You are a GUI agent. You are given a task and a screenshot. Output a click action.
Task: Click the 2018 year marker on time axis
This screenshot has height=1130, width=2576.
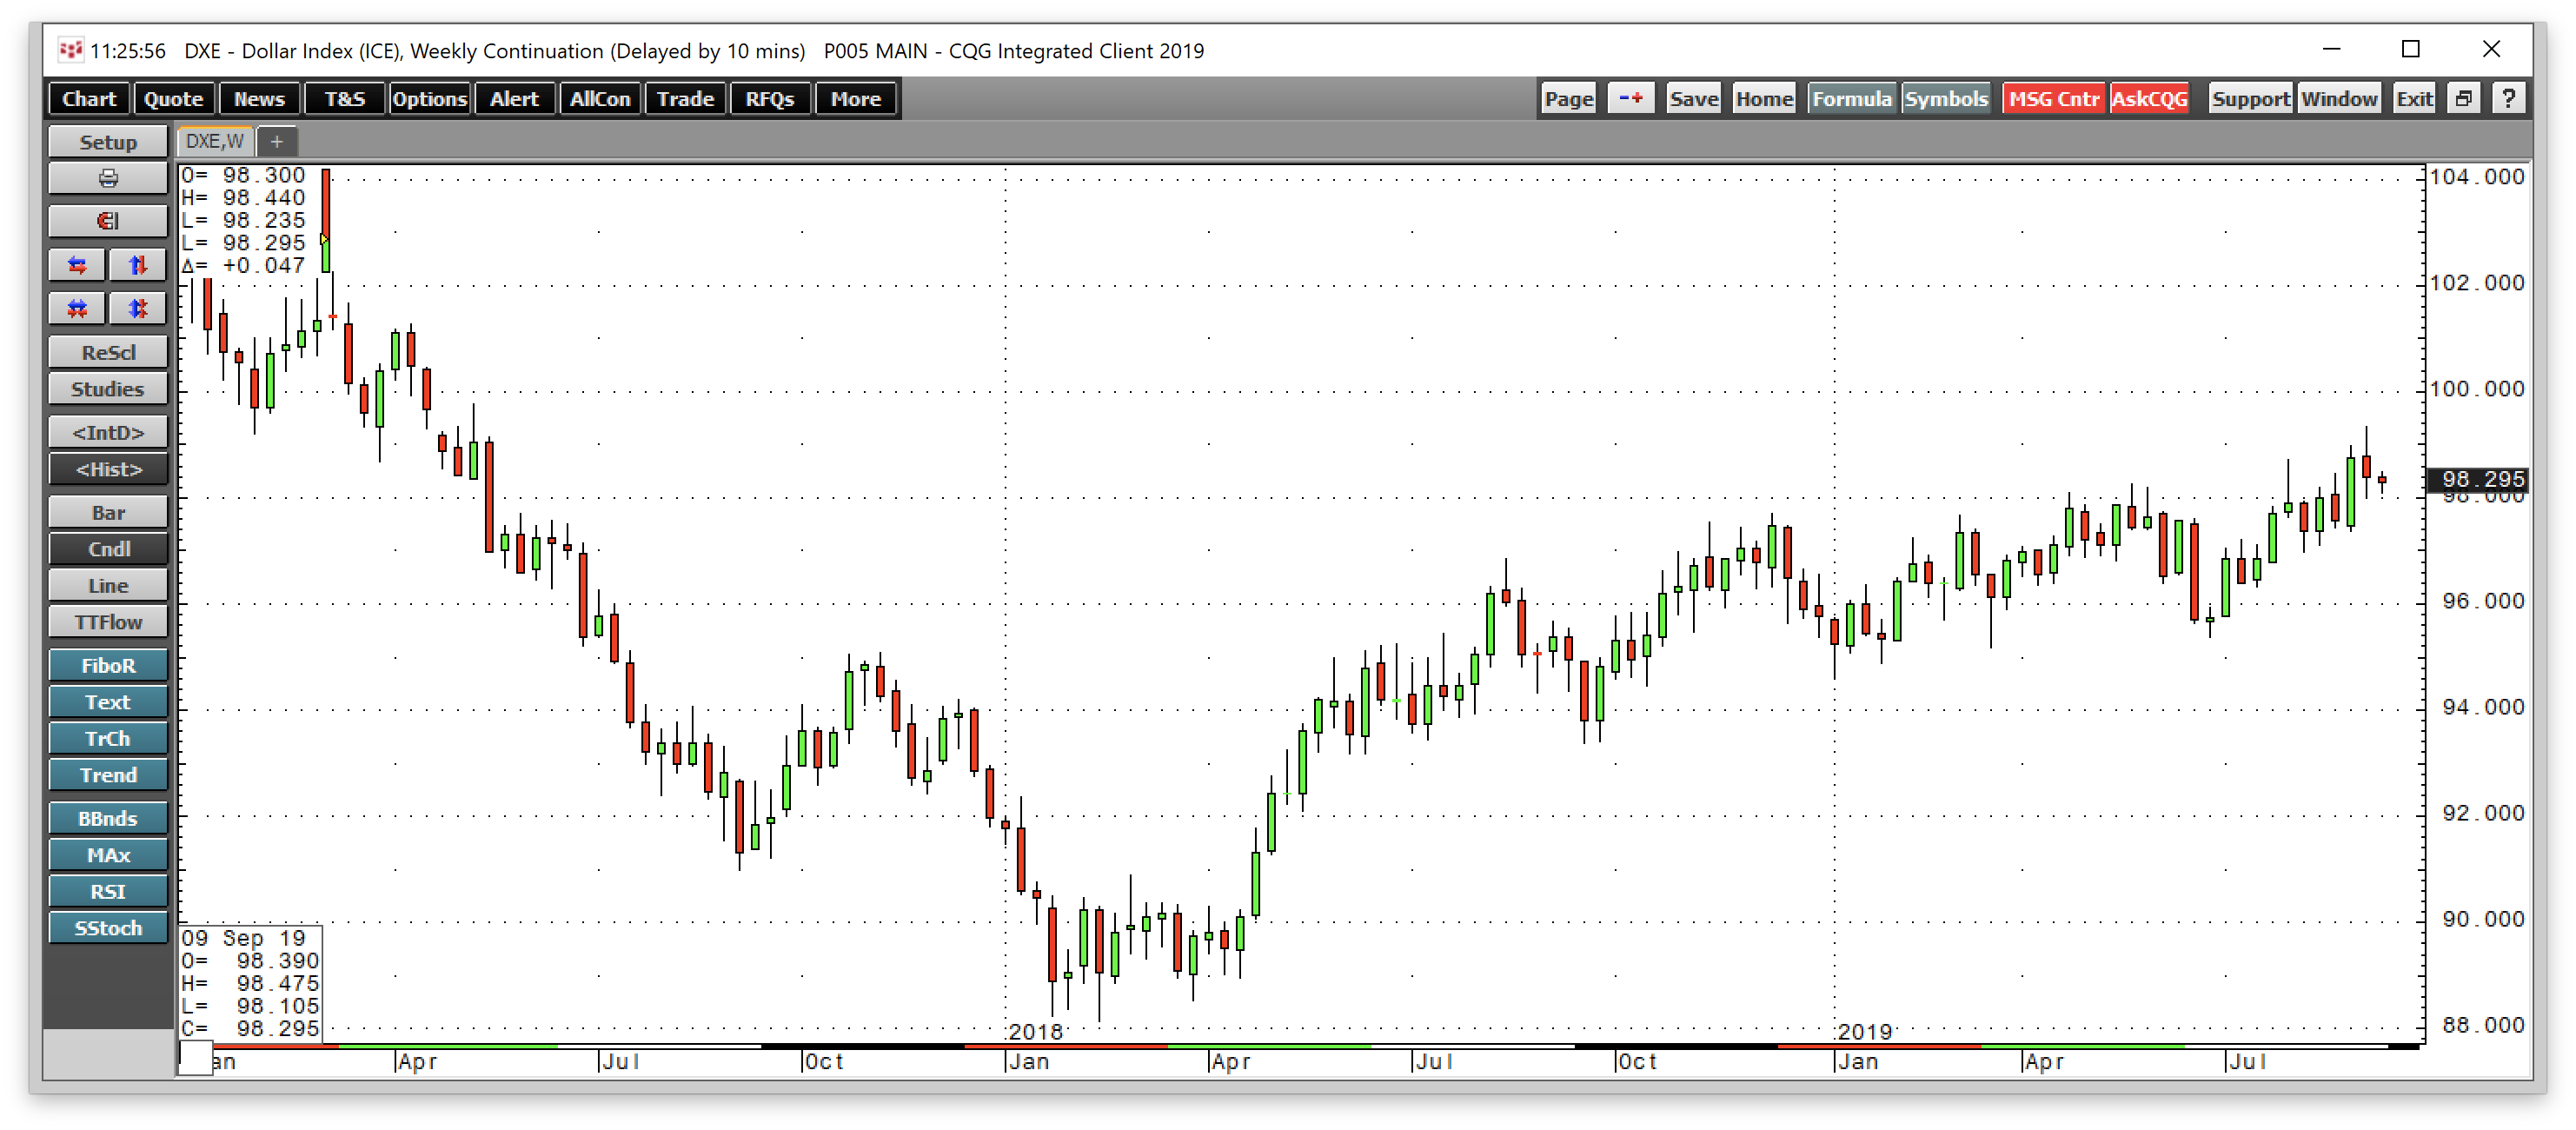1035,1031
